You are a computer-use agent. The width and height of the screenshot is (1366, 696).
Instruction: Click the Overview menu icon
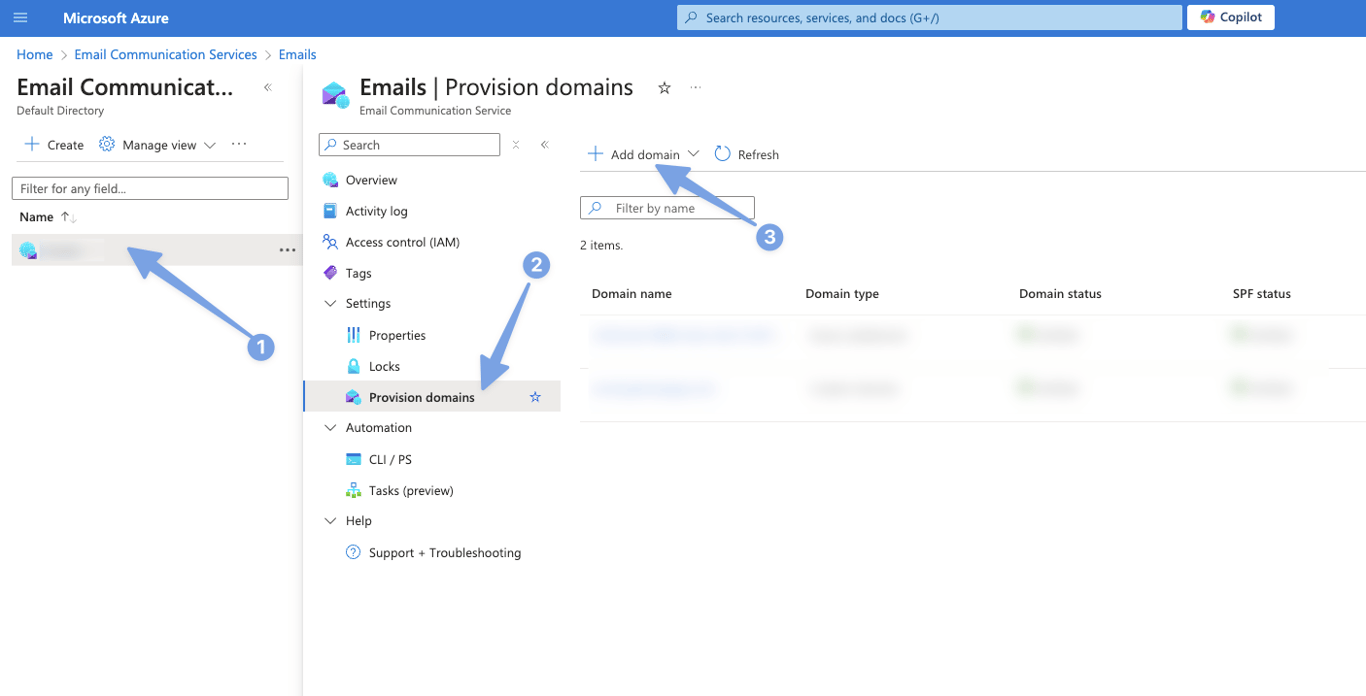(x=330, y=180)
